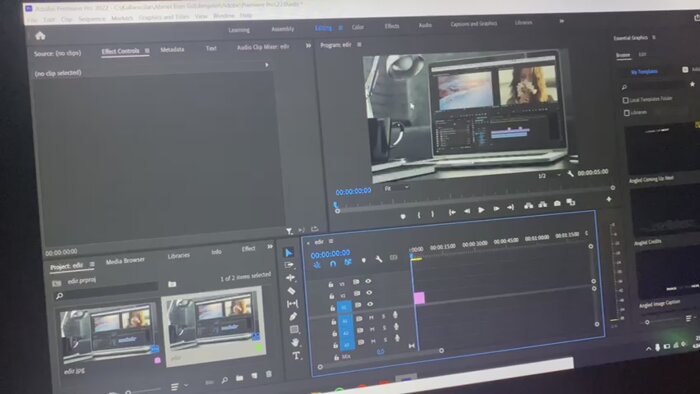Open the Media Browser tab
700x394 pixels.
tap(125, 261)
